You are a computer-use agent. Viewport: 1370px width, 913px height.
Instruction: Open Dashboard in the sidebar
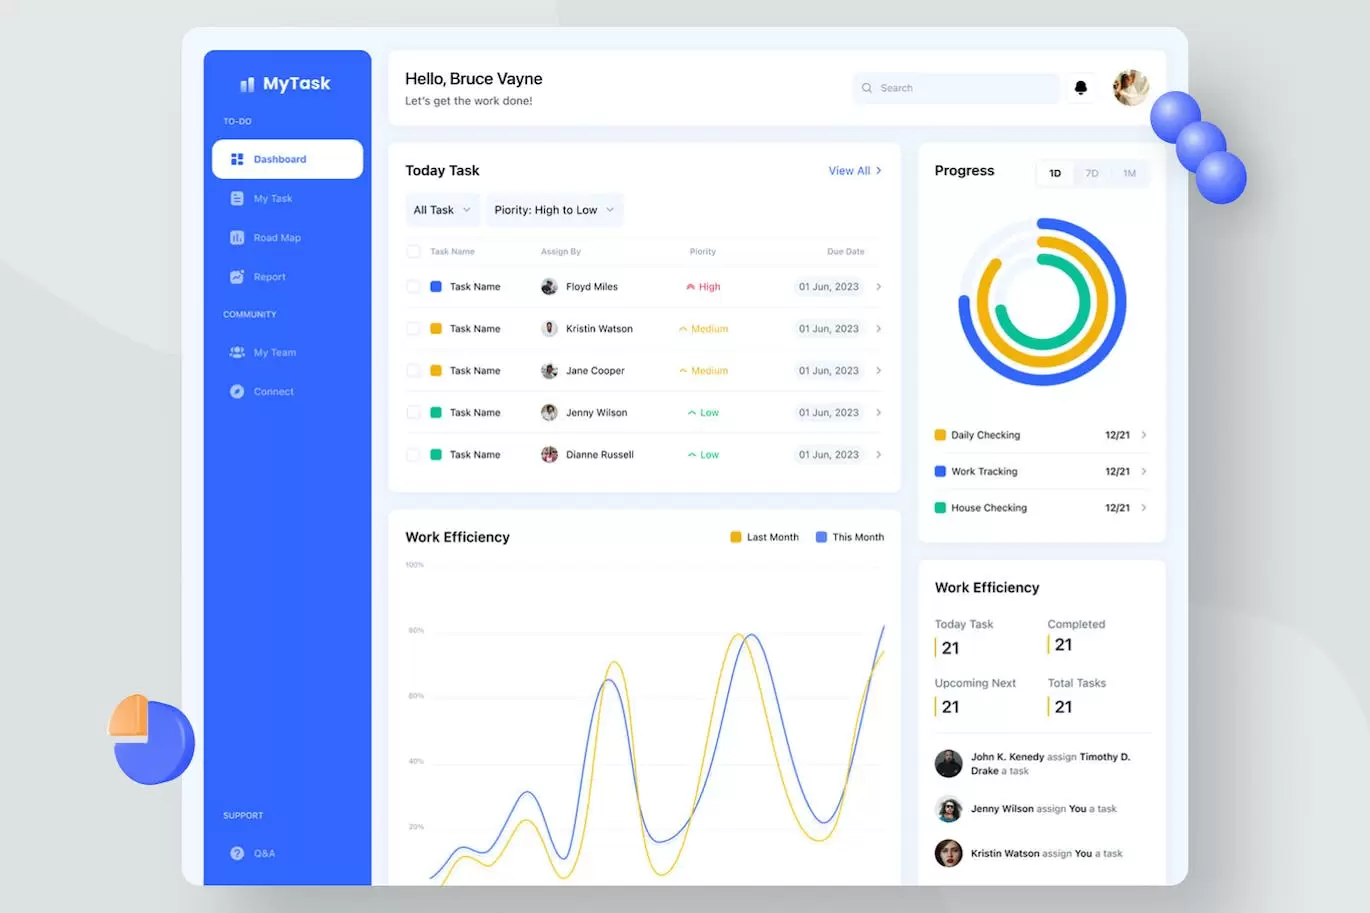pyautogui.click(x=287, y=159)
